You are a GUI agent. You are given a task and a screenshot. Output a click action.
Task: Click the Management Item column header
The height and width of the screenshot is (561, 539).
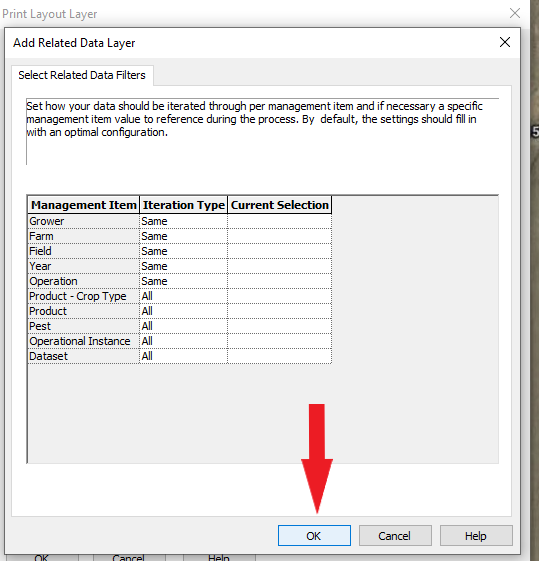[x=84, y=205]
